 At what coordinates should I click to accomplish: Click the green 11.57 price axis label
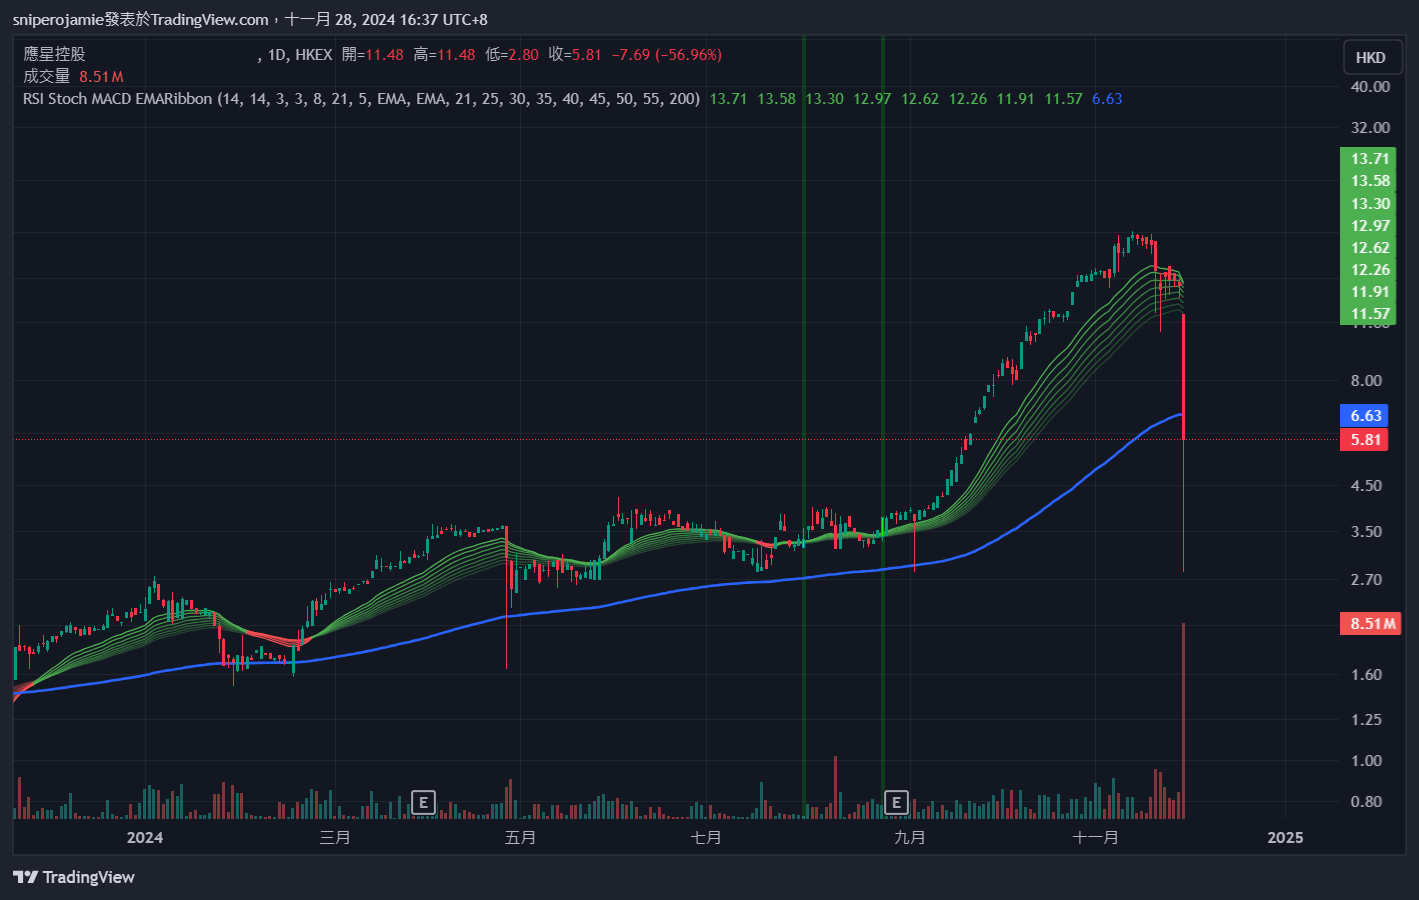pyautogui.click(x=1369, y=314)
